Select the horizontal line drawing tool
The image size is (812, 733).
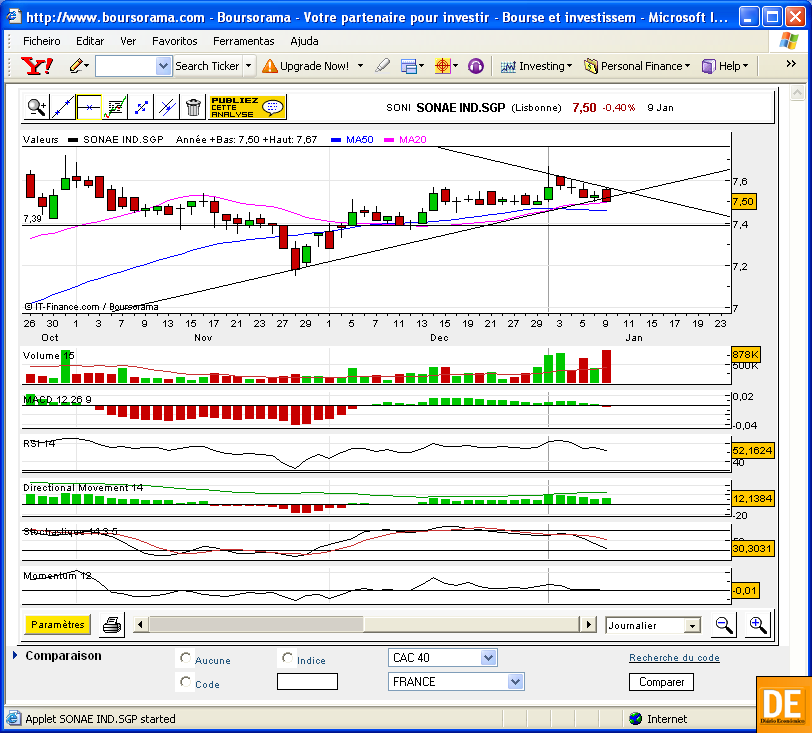click(x=89, y=107)
